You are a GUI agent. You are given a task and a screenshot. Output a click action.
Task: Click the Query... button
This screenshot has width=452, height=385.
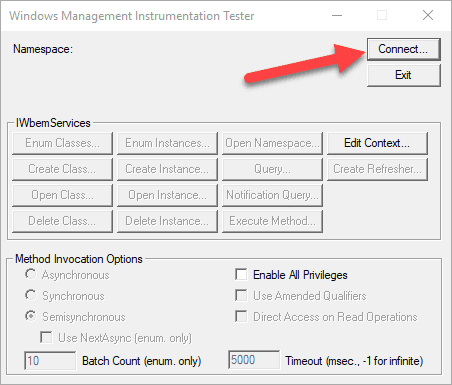click(x=272, y=169)
